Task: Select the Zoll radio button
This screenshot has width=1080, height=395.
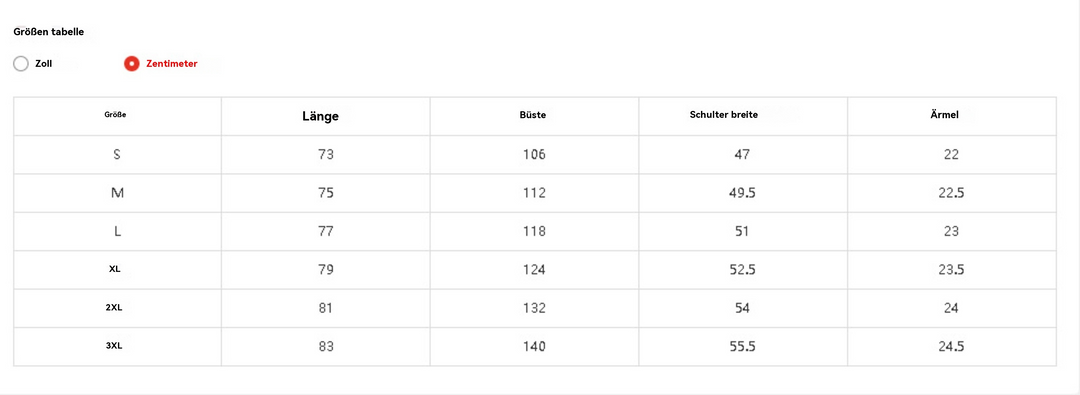Action: click(21, 64)
